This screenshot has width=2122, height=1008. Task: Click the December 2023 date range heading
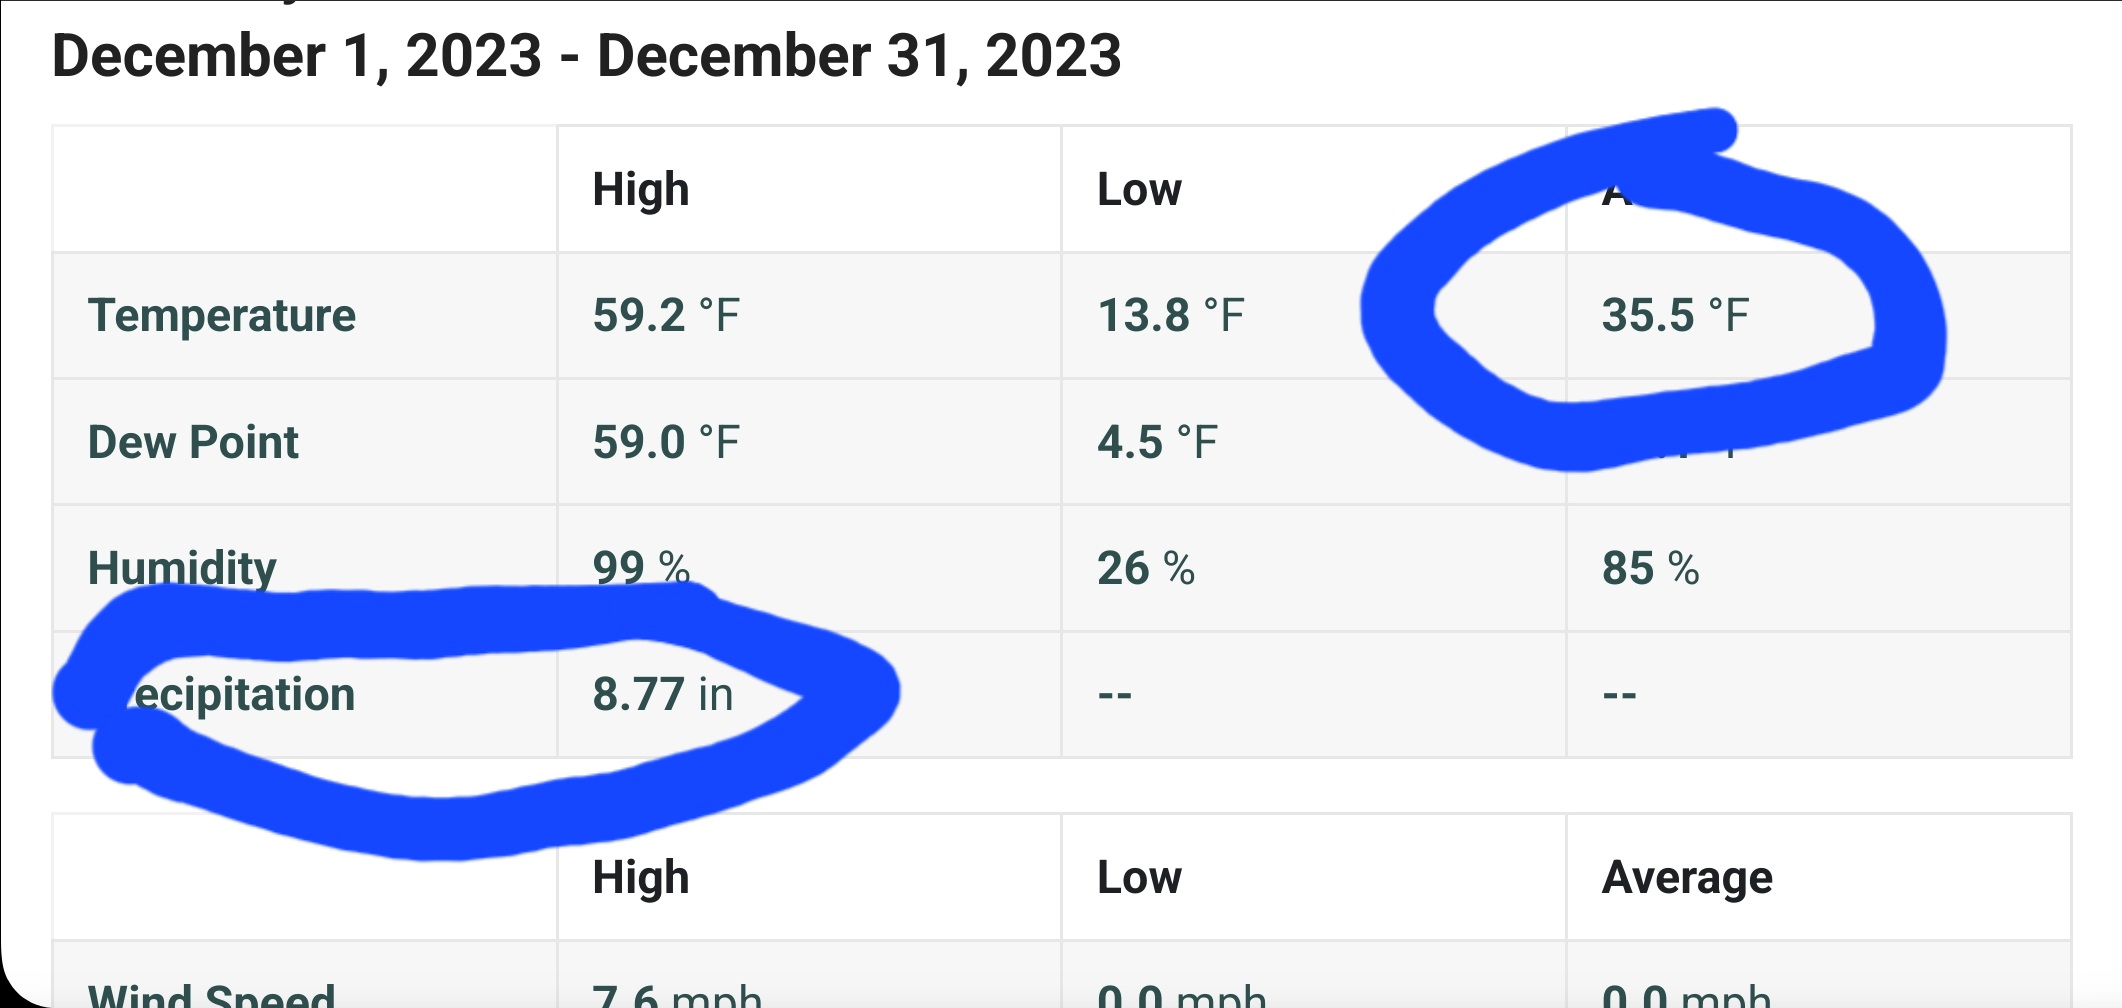tap(586, 56)
